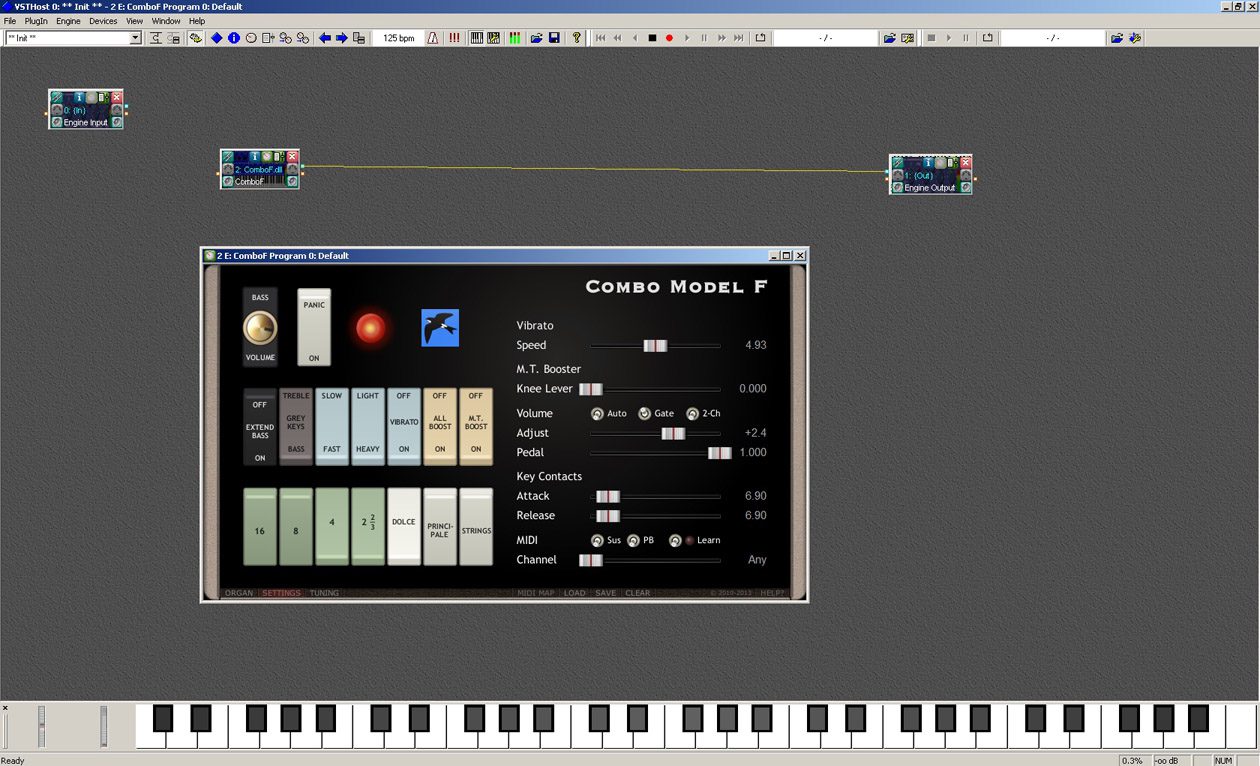Viewport: 1260px width, 766px height.
Task: Toggle the metronome icon beside tempo
Action: tap(433, 38)
